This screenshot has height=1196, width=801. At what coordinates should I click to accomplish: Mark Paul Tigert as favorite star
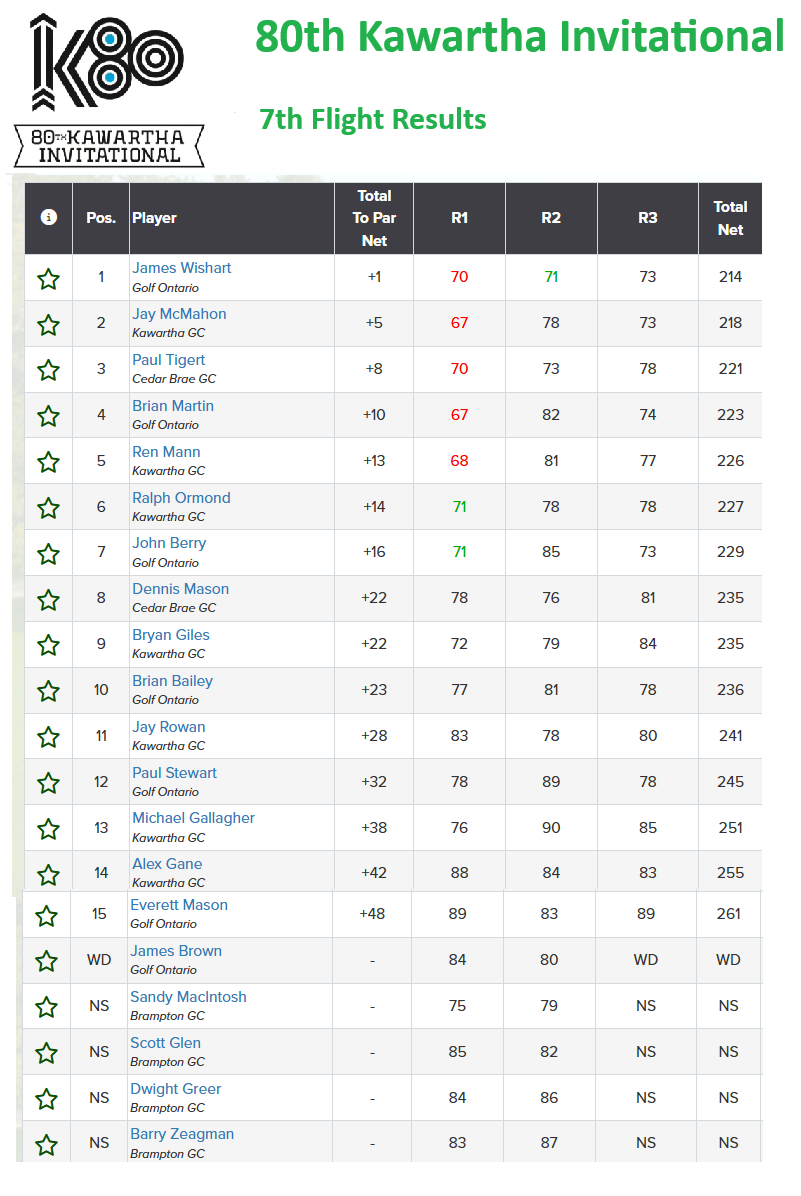(x=49, y=371)
